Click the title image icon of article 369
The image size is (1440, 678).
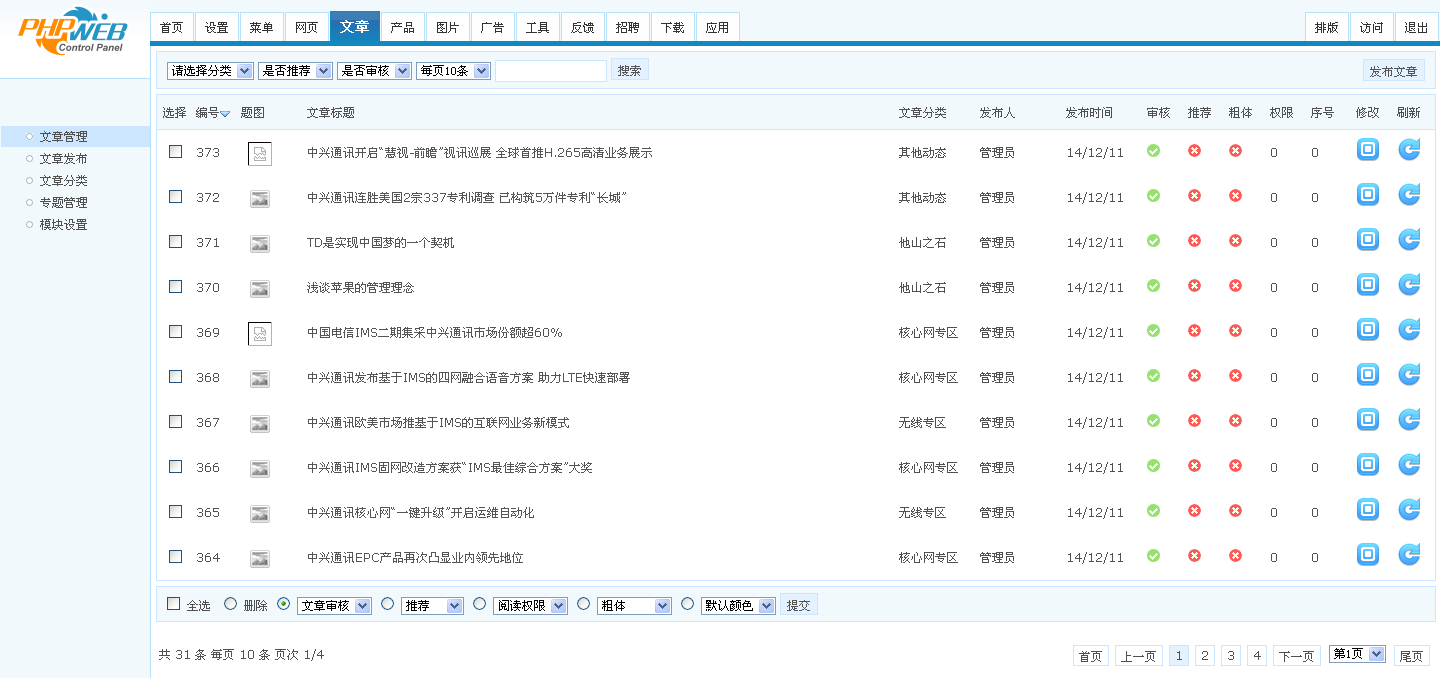coord(260,333)
